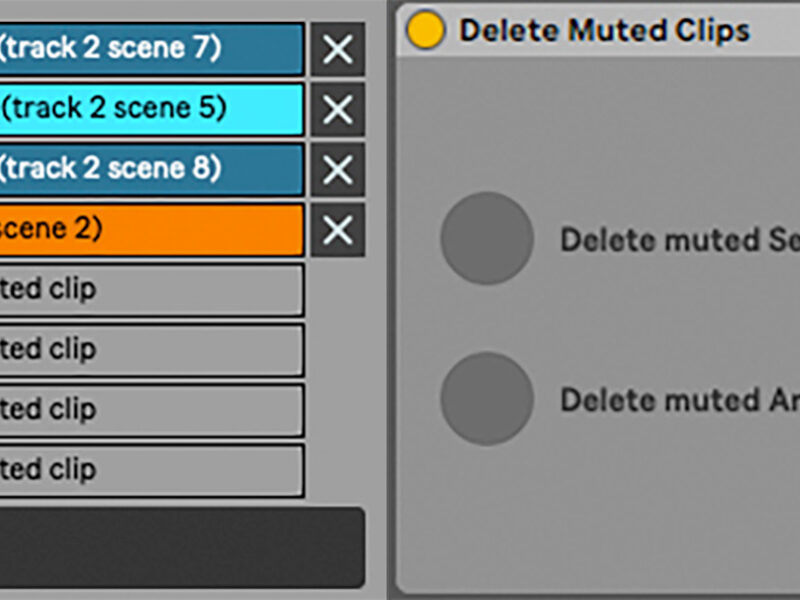Click the last empty muted clip slot

(150, 470)
